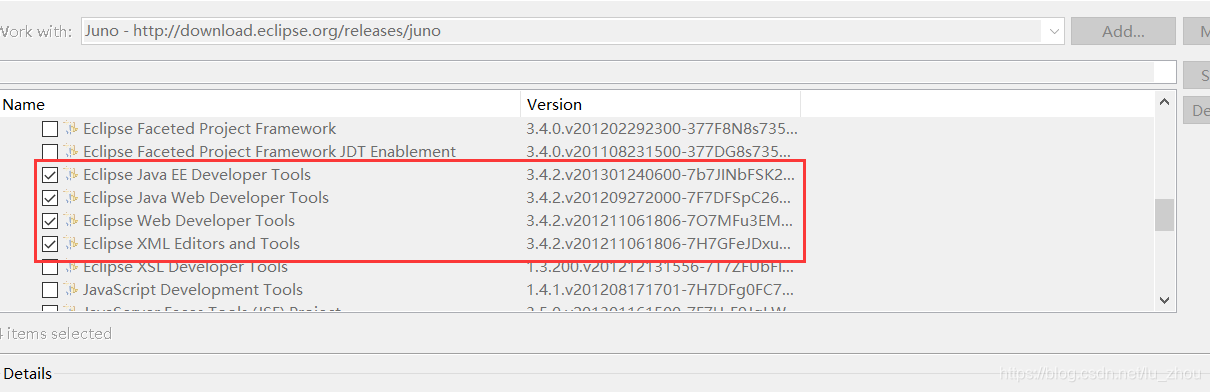Click the Eclipse Java EE Developer Tools icon

[x=71, y=174]
